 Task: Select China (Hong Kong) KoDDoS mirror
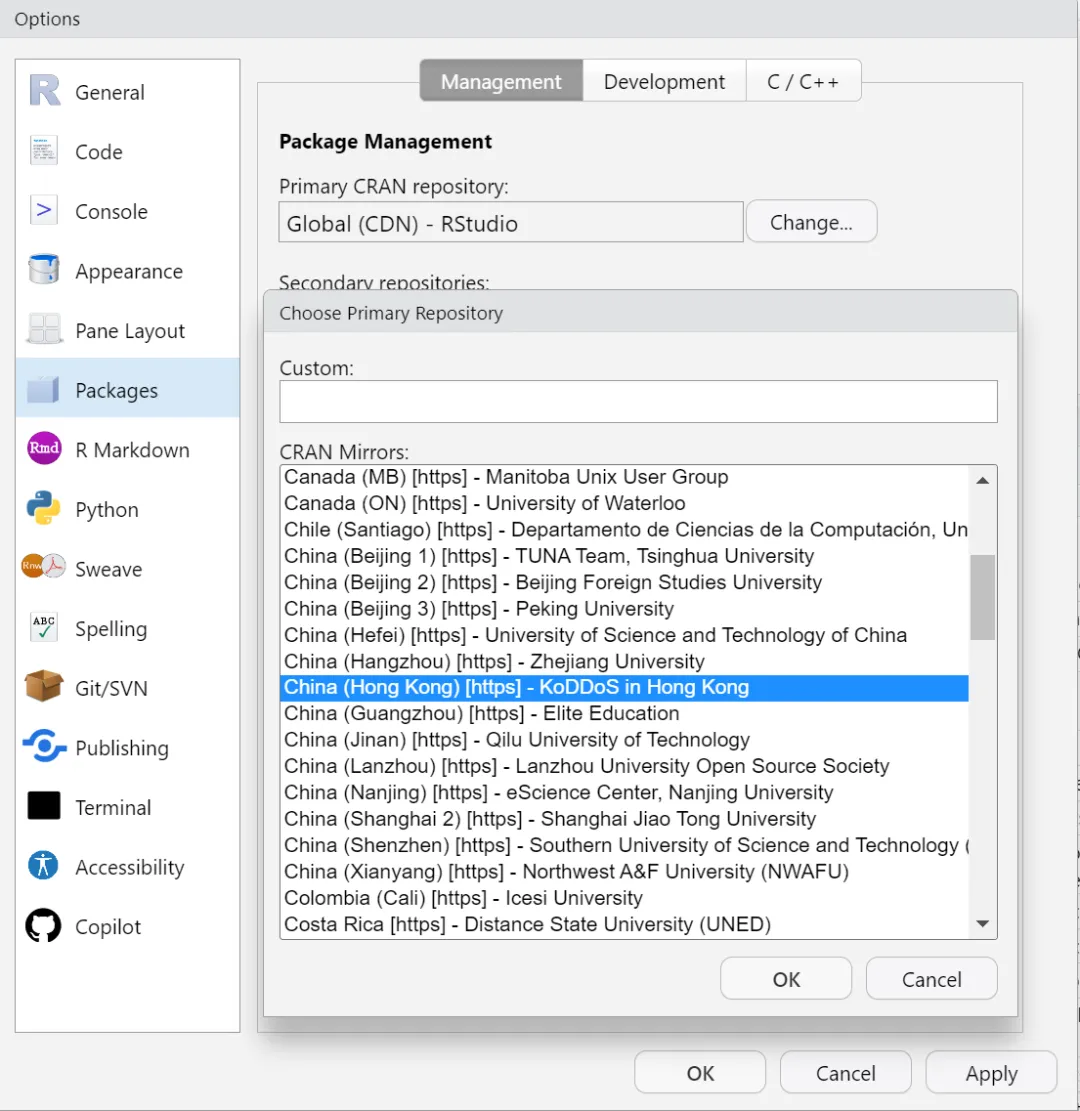(x=624, y=687)
